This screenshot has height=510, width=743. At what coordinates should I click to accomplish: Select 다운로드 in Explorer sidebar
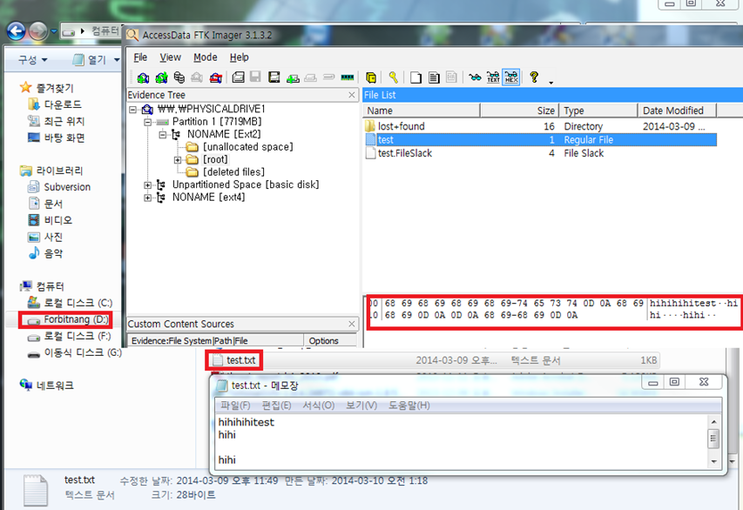55,104
